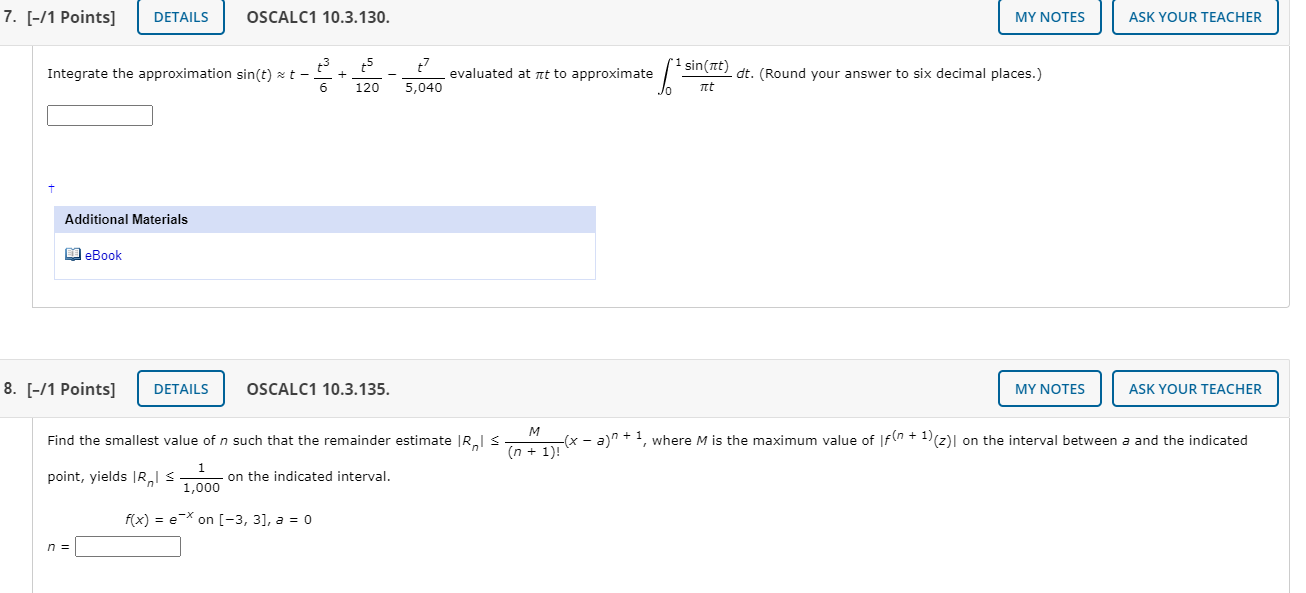Click the OSCALC1 10.3.135 question title
Screen dimensions: 1306x593
pos(318,389)
